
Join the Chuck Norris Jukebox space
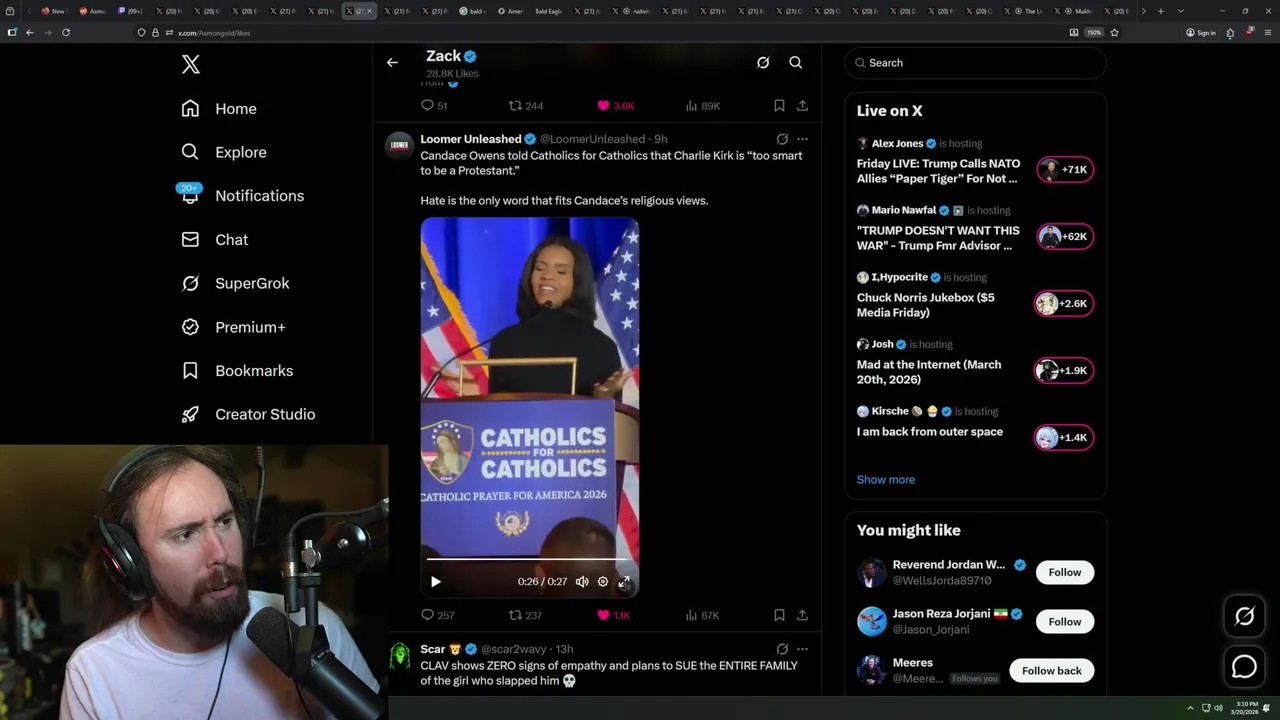(926, 305)
